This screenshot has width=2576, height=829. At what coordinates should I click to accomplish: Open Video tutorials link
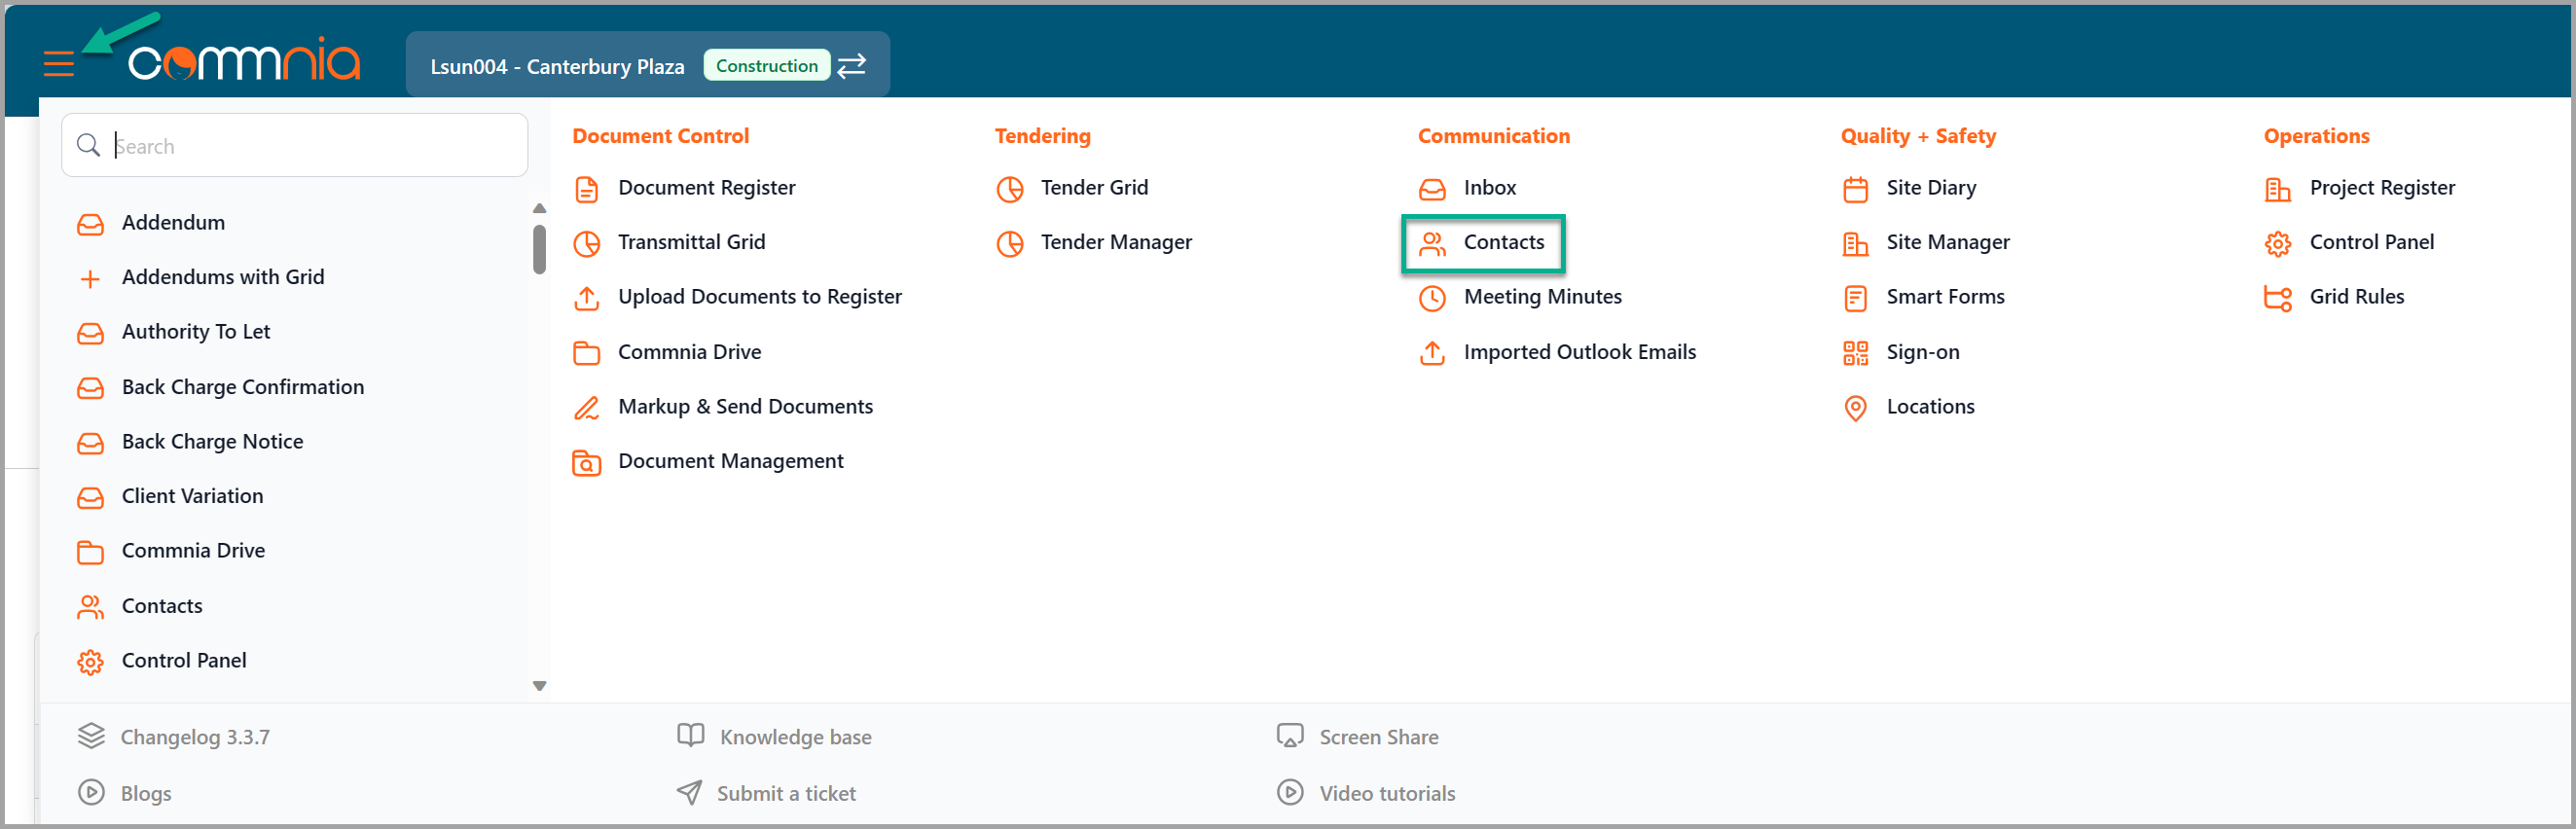(x=1386, y=793)
